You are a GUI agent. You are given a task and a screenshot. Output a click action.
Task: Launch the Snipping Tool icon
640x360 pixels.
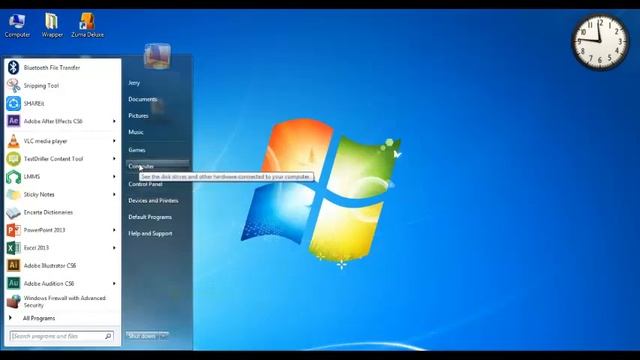(13, 85)
